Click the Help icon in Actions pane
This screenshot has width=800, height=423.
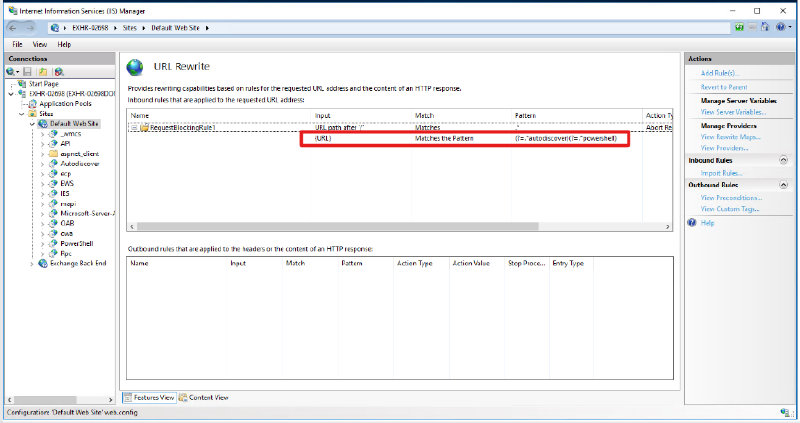point(693,223)
